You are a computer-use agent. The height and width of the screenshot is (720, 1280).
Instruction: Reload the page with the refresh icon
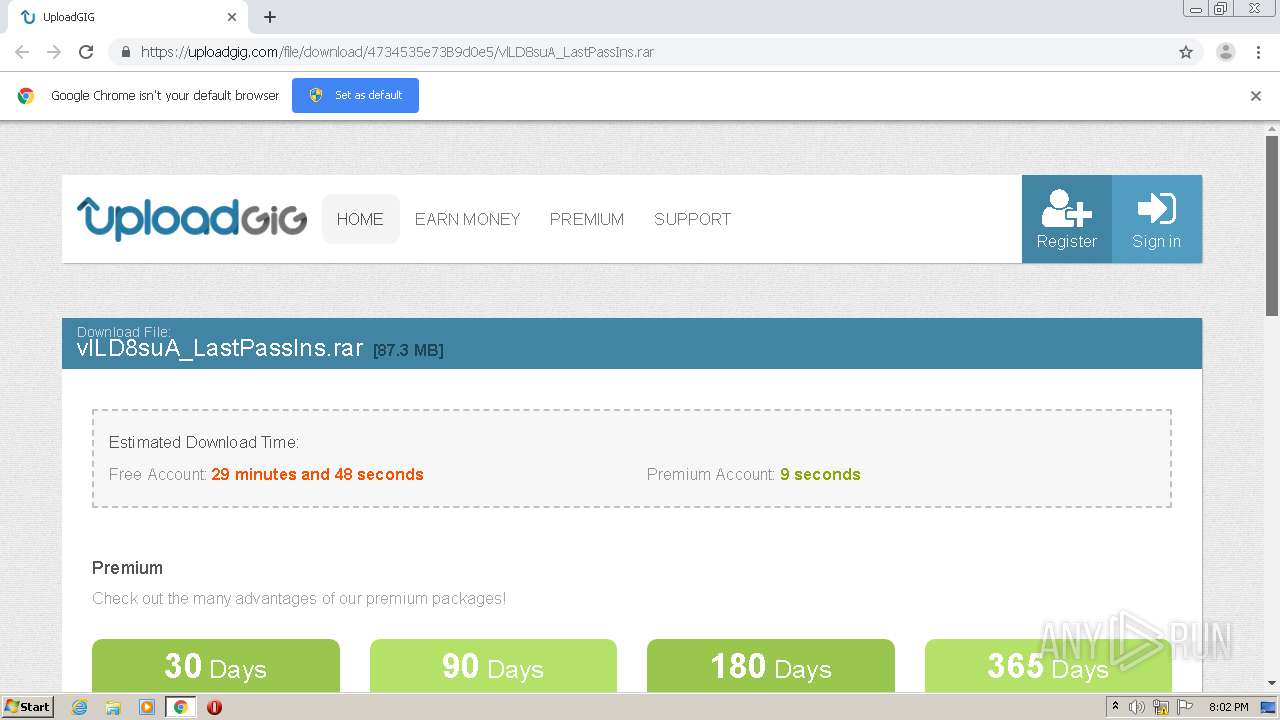(86, 52)
